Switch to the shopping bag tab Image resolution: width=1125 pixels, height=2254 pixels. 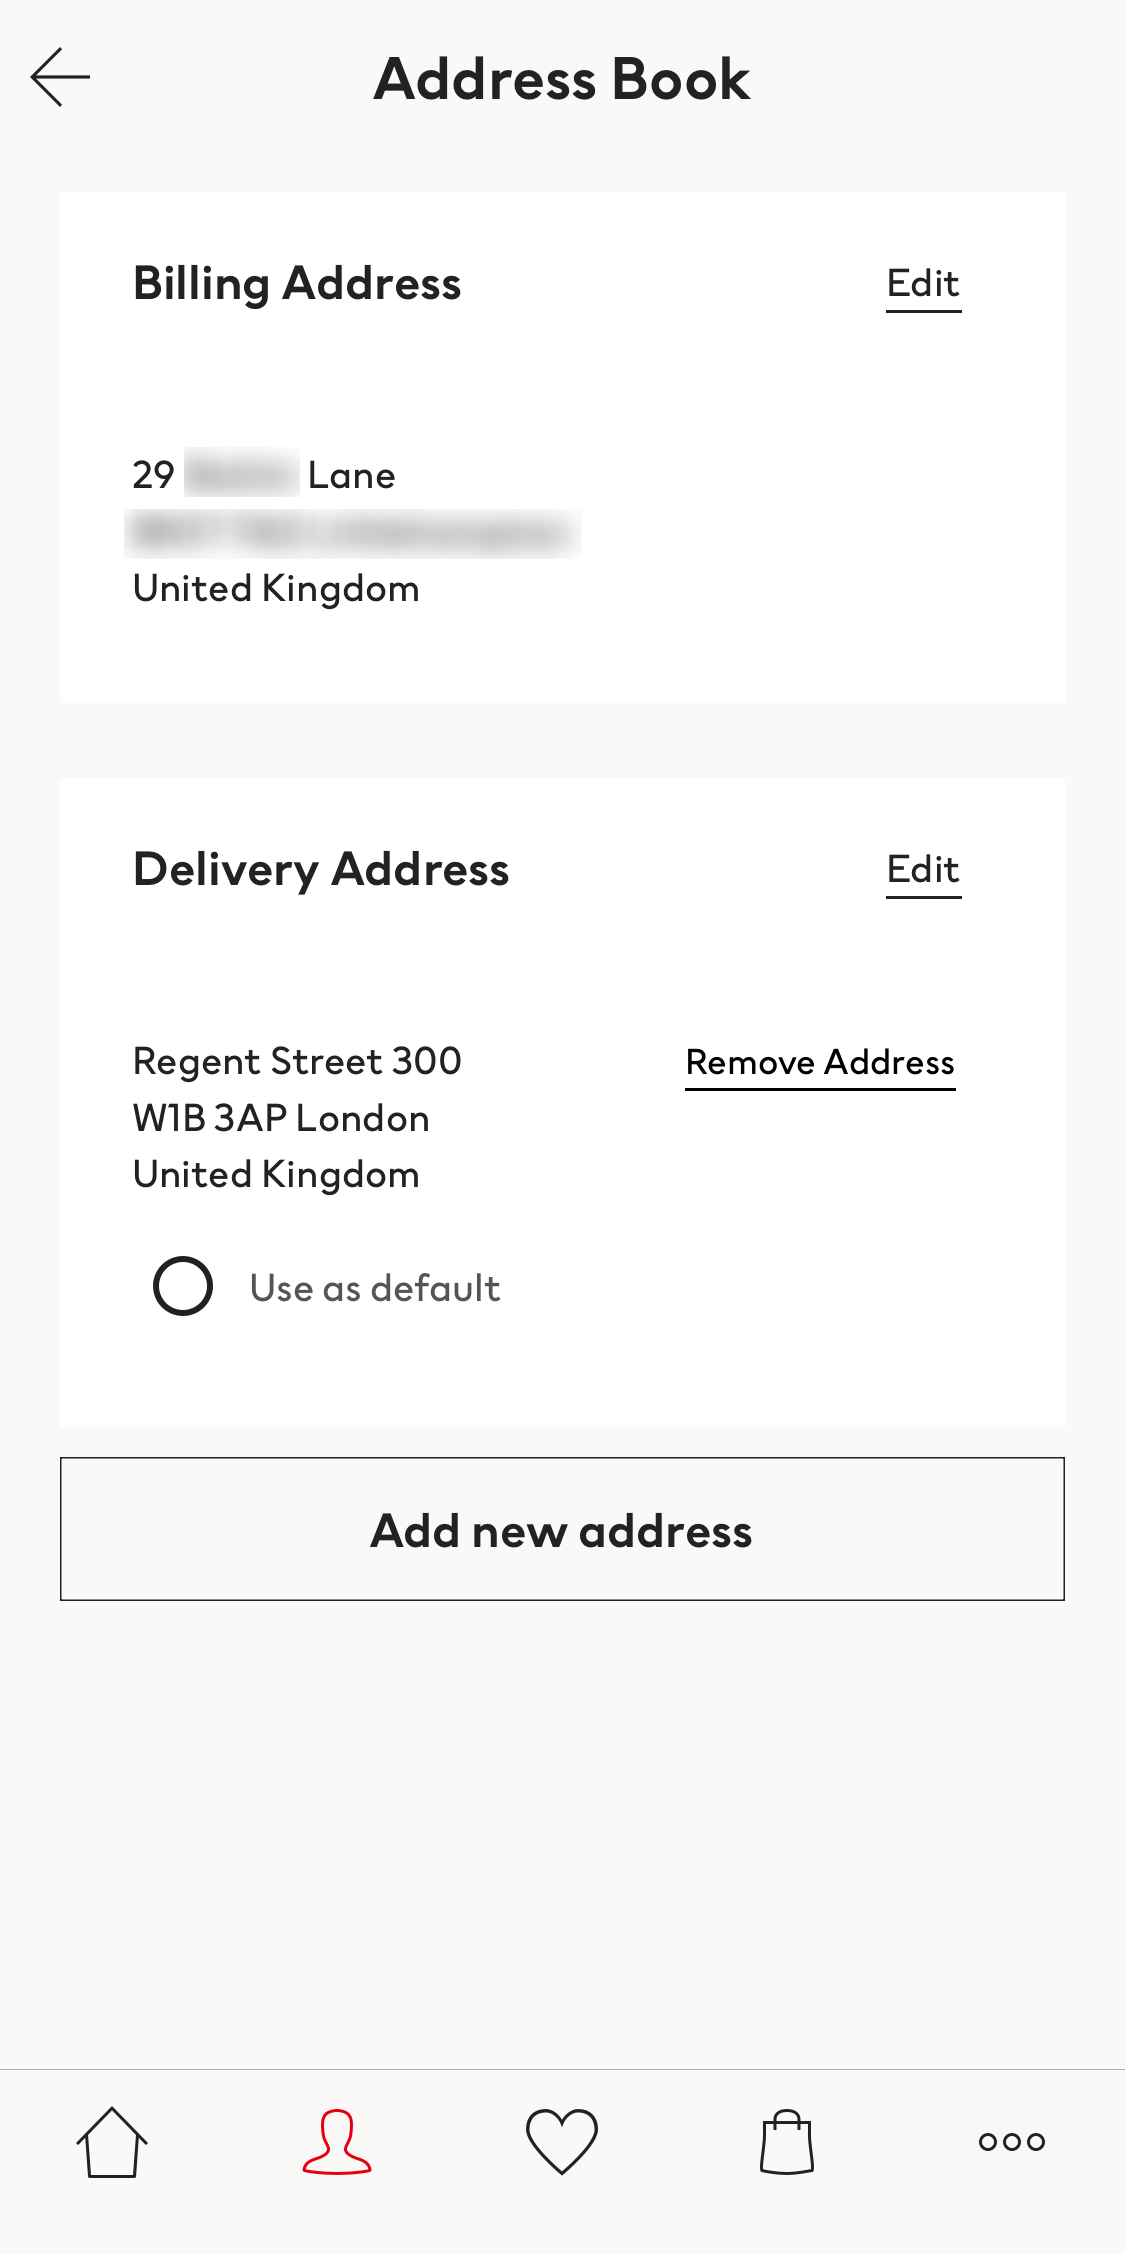[x=787, y=2140]
